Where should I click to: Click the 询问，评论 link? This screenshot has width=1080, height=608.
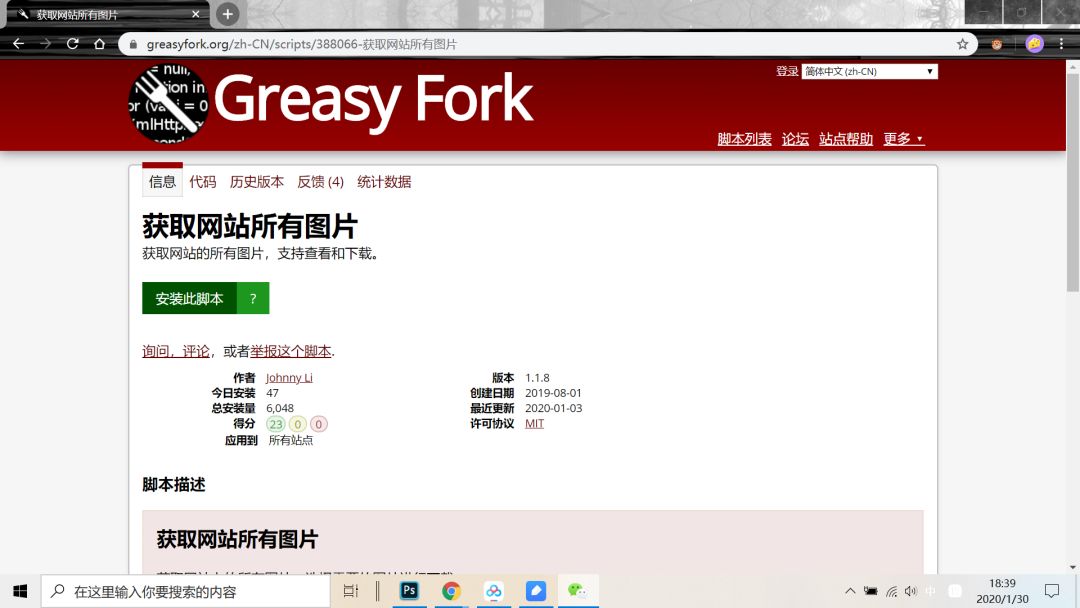click(x=176, y=351)
